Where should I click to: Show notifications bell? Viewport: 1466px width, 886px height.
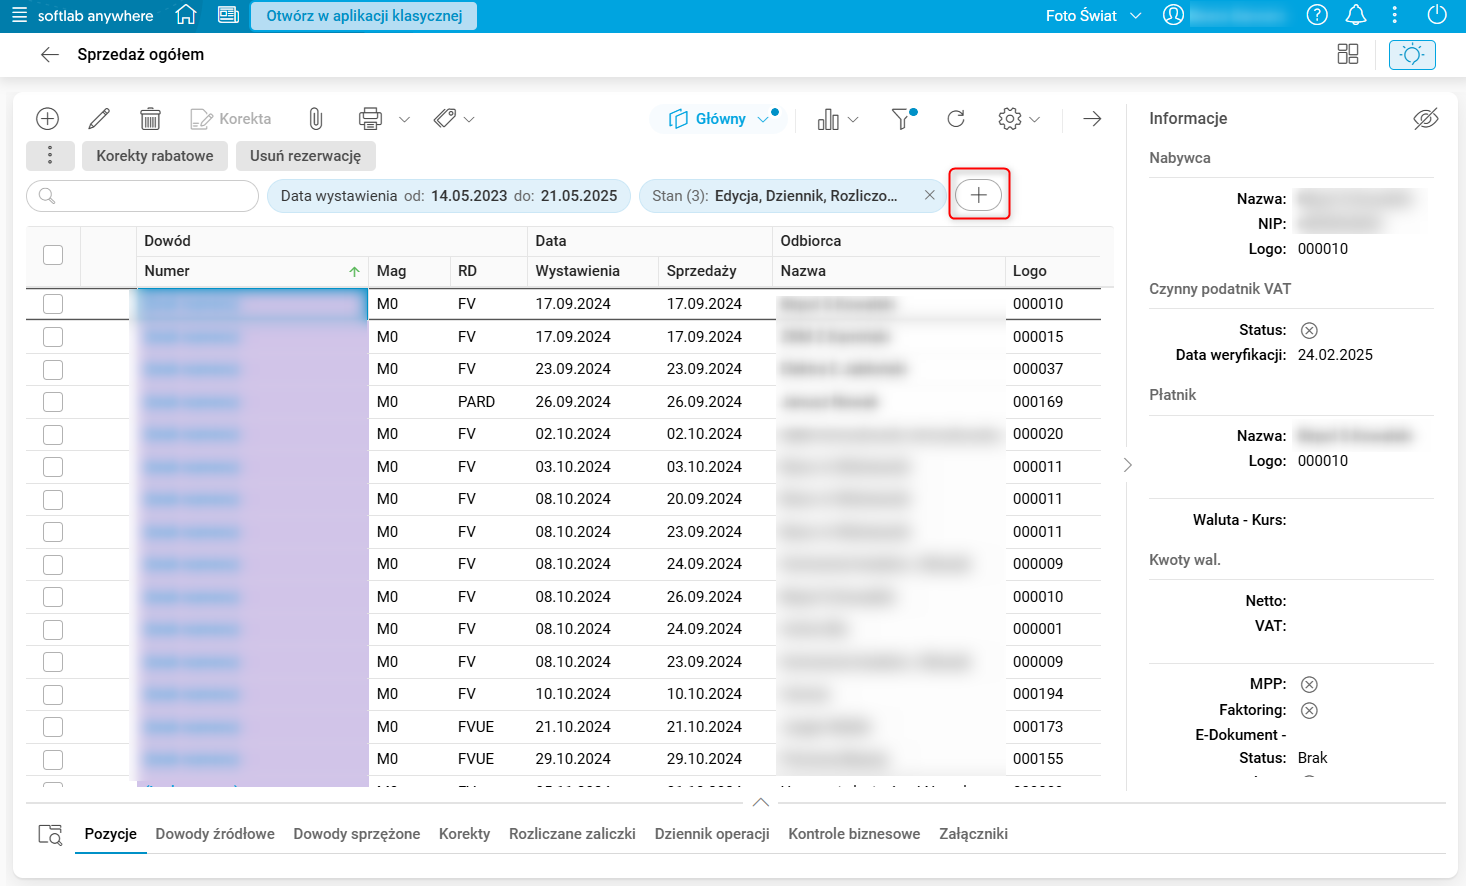coord(1356,15)
